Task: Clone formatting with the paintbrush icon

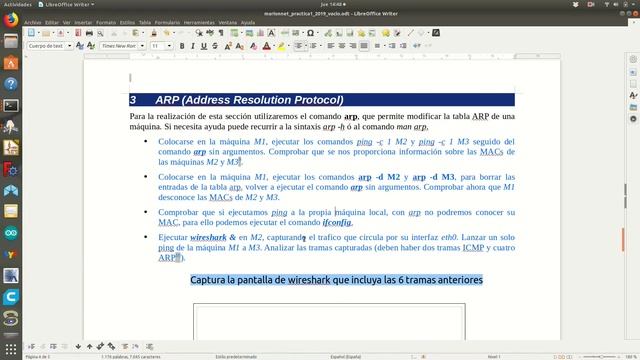Action: click(x=154, y=33)
